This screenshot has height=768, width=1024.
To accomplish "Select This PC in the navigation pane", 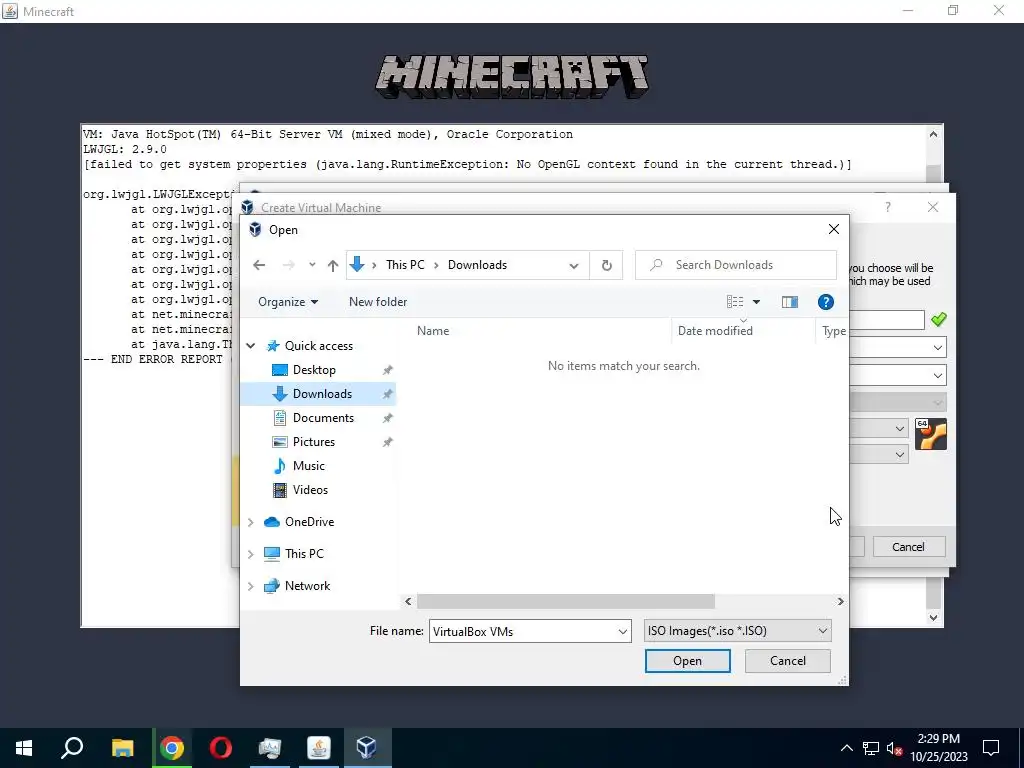I will coord(304,554).
